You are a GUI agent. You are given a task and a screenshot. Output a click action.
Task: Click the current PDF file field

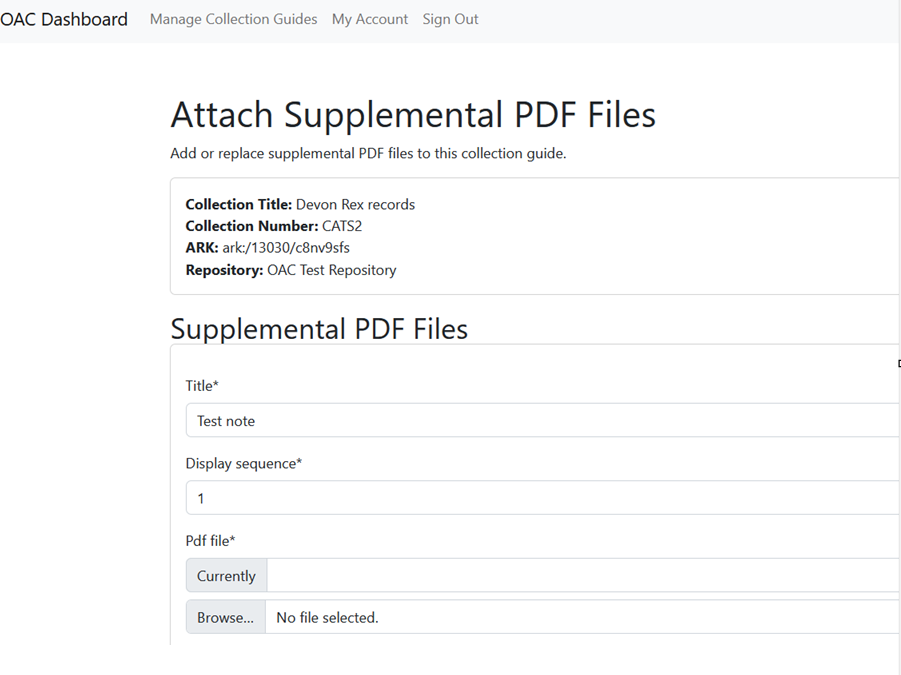tap(500, 575)
